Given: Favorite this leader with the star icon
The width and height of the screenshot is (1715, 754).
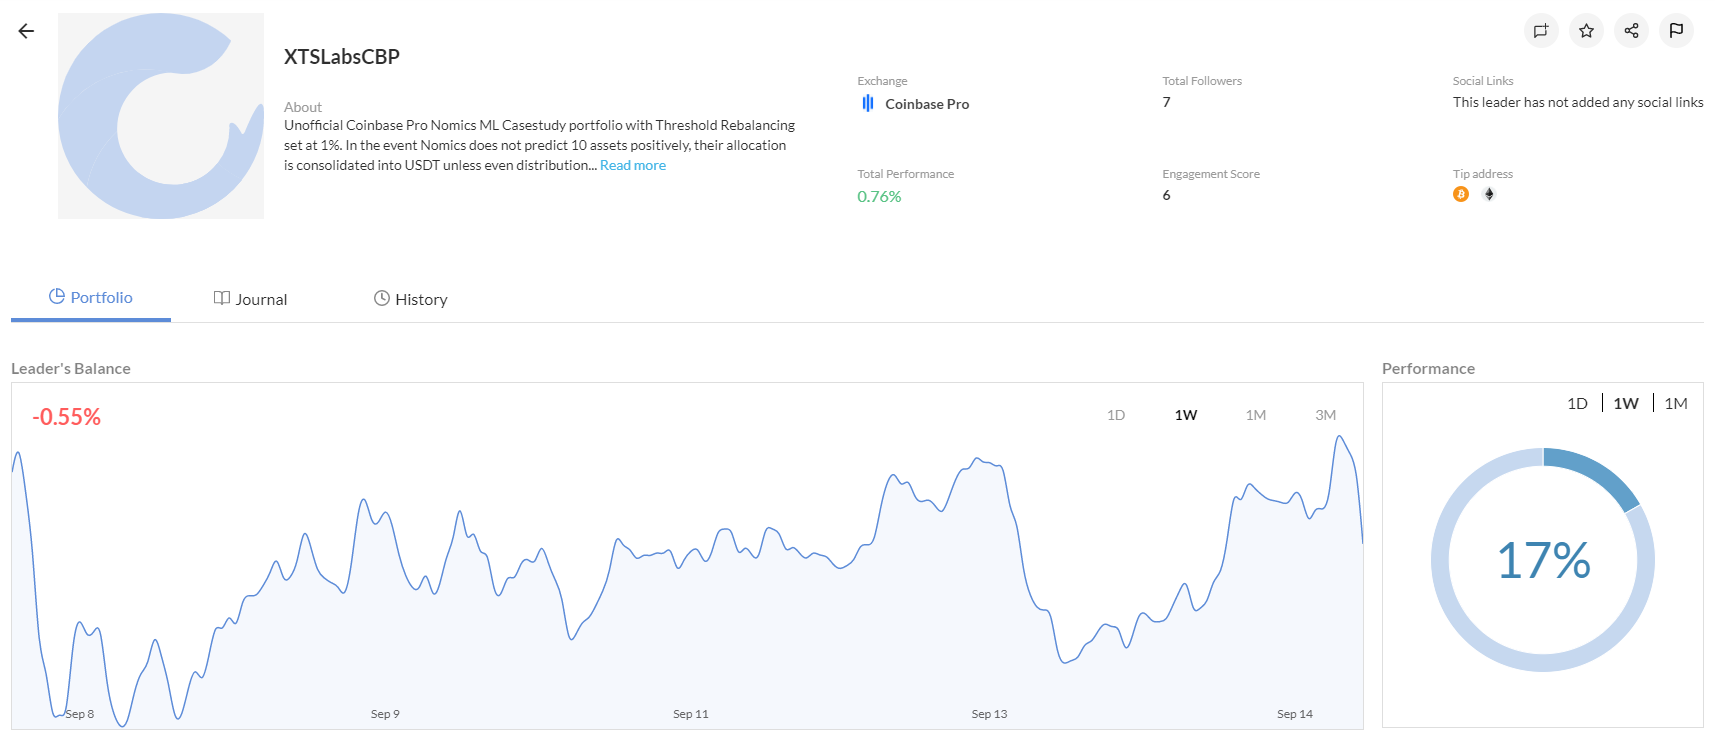Looking at the screenshot, I should [1586, 31].
